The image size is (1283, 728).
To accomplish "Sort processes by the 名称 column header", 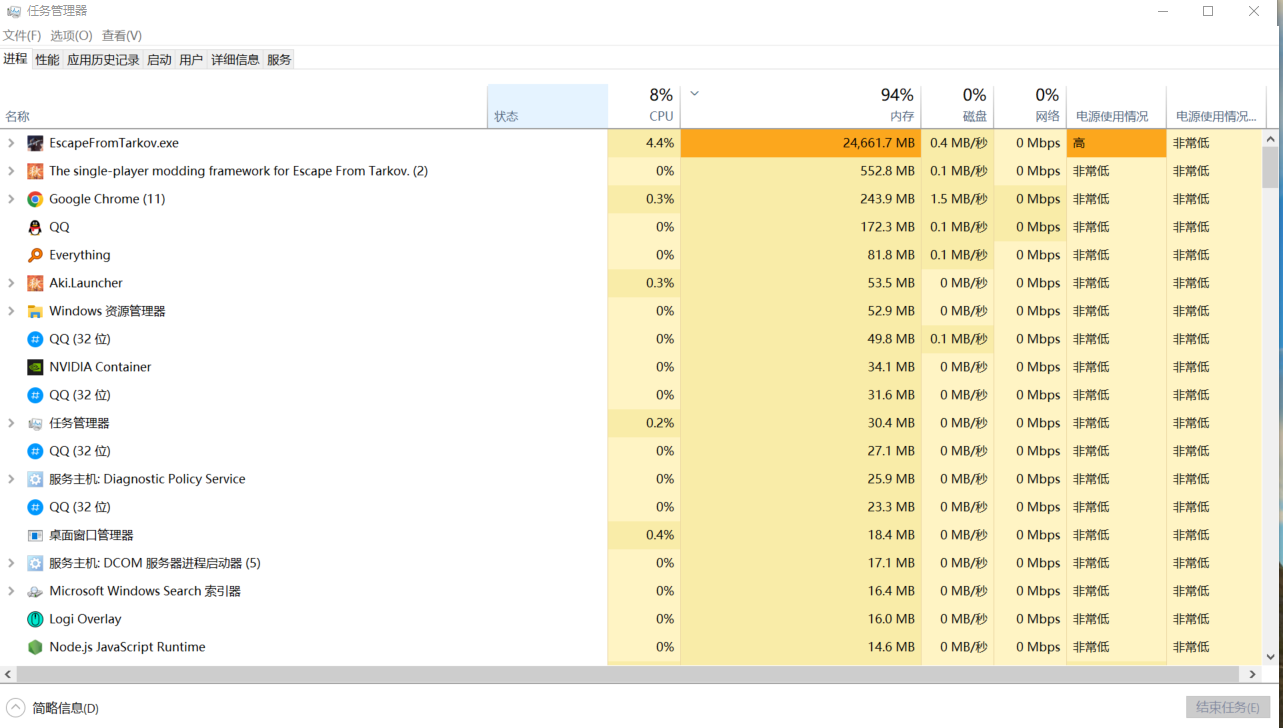I will pos(244,106).
